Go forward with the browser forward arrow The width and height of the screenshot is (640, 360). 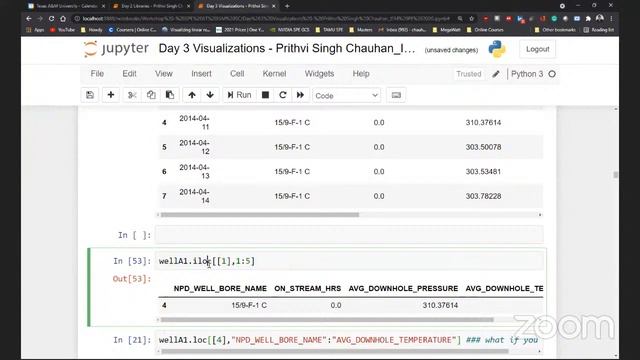[x=40, y=18]
